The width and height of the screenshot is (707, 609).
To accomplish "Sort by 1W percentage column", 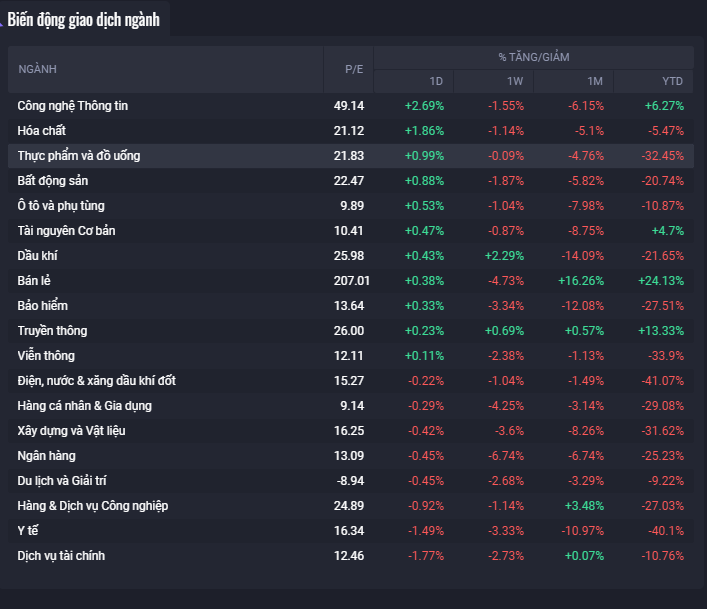I will coord(514,81).
